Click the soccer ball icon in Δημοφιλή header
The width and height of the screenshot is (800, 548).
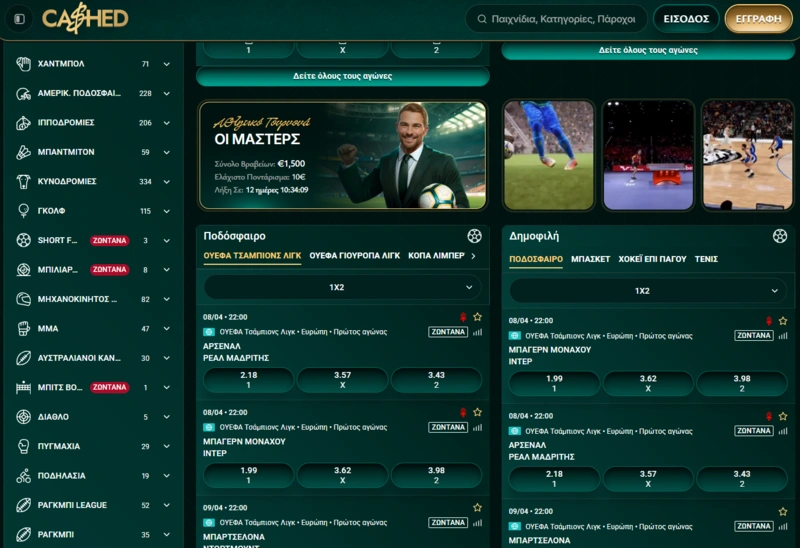(x=779, y=236)
